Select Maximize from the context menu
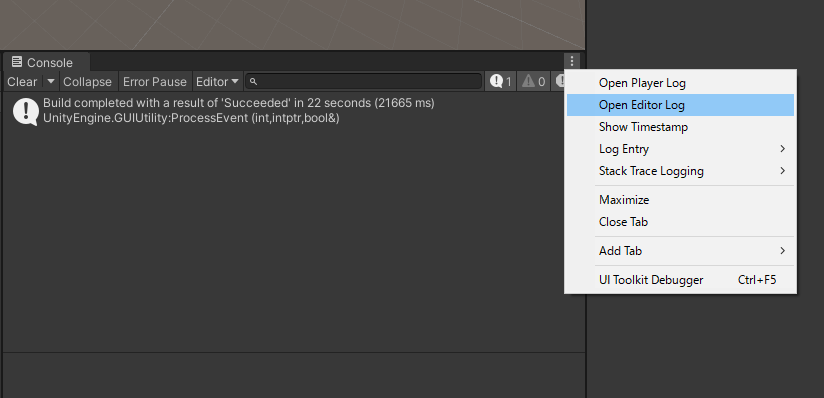824x398 pixels. pos(680,200)
